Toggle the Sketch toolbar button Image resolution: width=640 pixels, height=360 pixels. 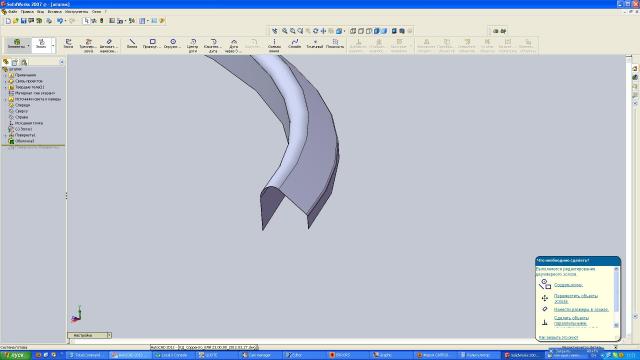click(x=41, y=44)
